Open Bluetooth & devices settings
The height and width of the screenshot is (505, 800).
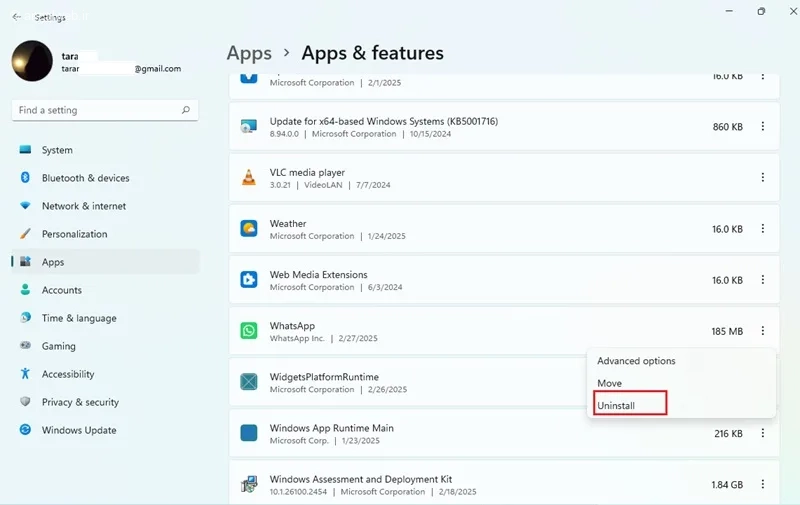click(x=105, y=178)
